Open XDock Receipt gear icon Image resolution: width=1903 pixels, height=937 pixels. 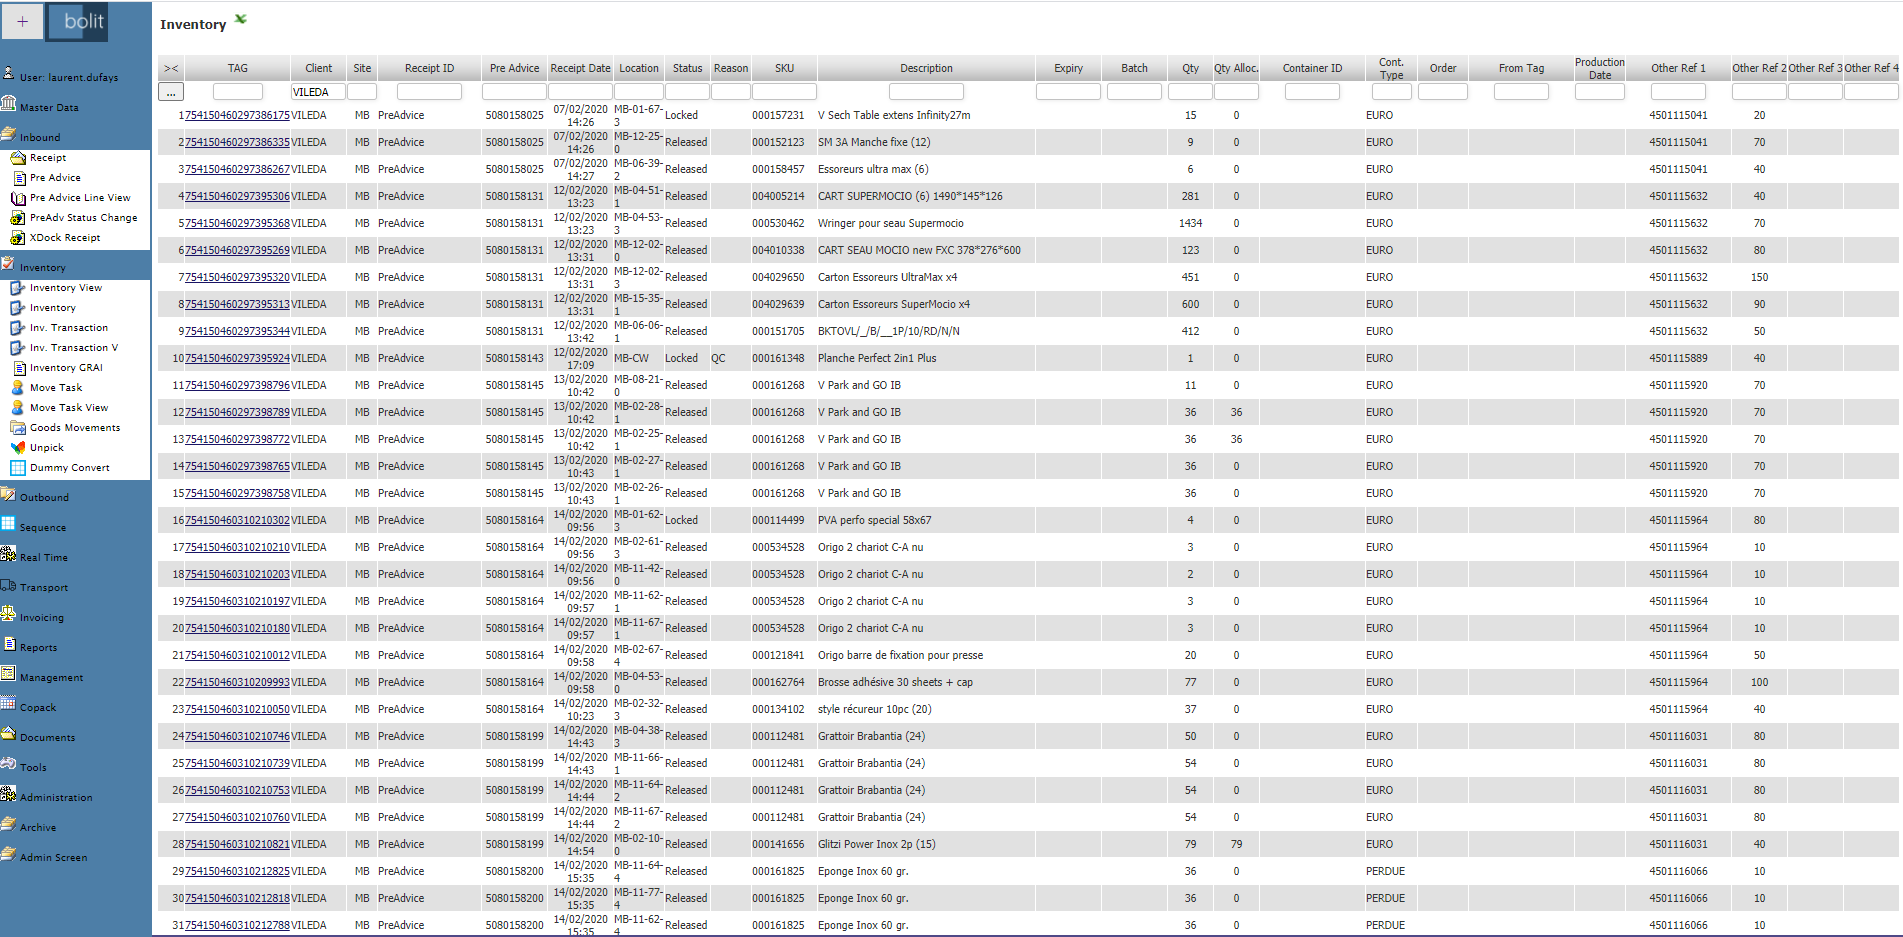coord(18,237)
